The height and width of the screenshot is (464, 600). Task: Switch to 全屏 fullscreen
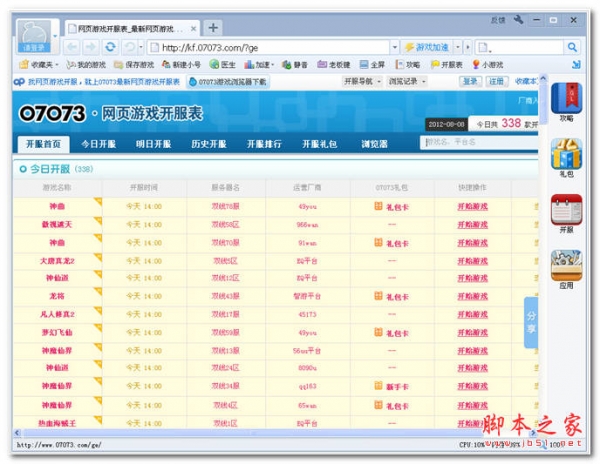pyautogui.click(x=372, y=65)
